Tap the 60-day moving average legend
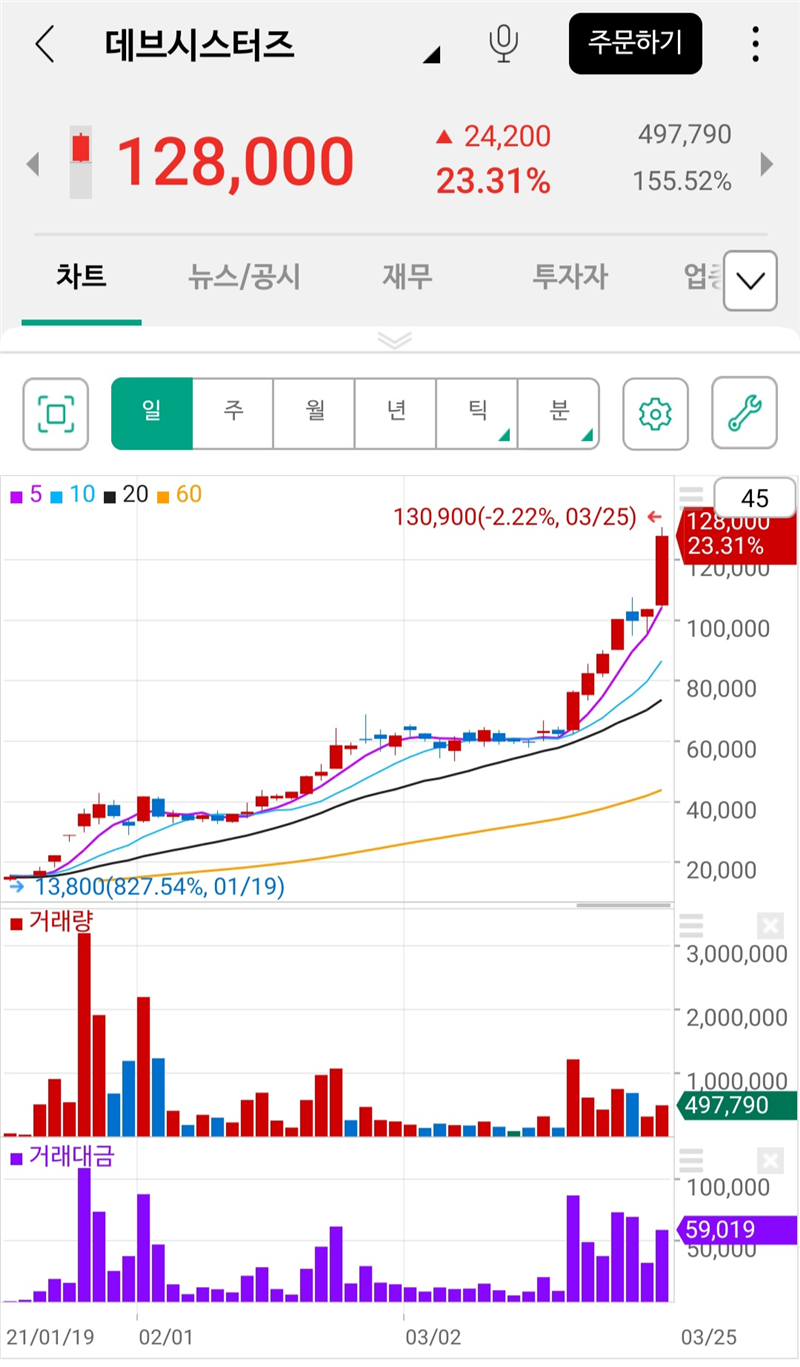800x1367 pixels. click(x=178, y=494)
